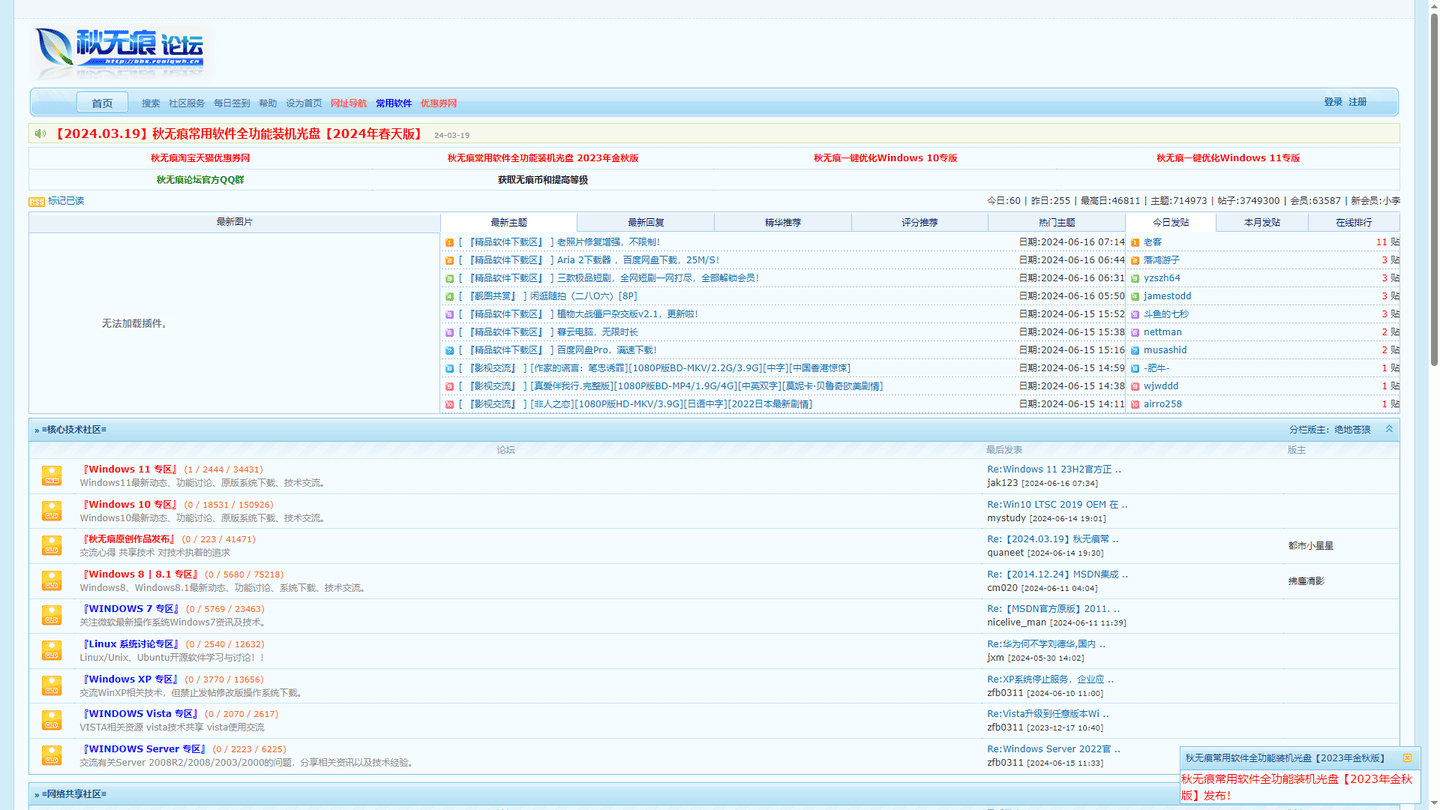Screen dimensions: 1440x810
Task: Open the 寡云电脑，无限时长 topic
Action: (597, 333)
